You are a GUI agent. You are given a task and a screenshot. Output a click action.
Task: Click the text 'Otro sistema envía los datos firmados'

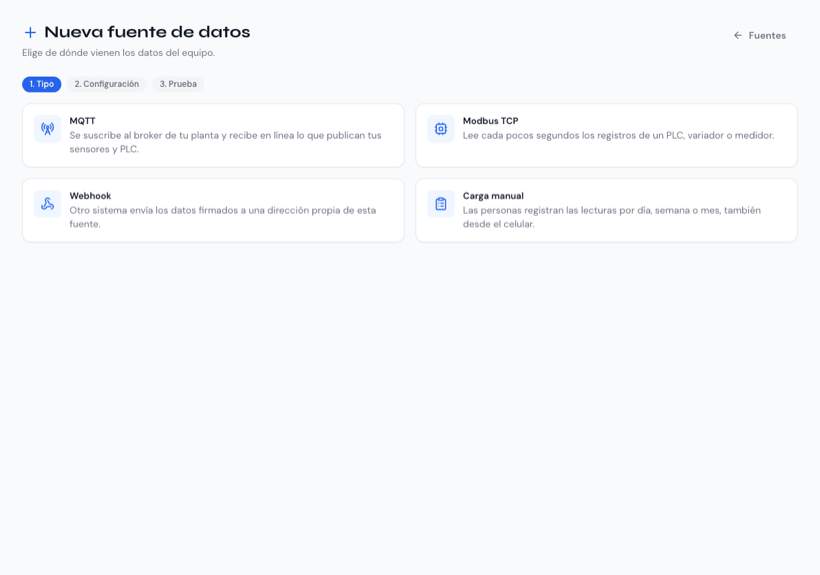(154, 210)
